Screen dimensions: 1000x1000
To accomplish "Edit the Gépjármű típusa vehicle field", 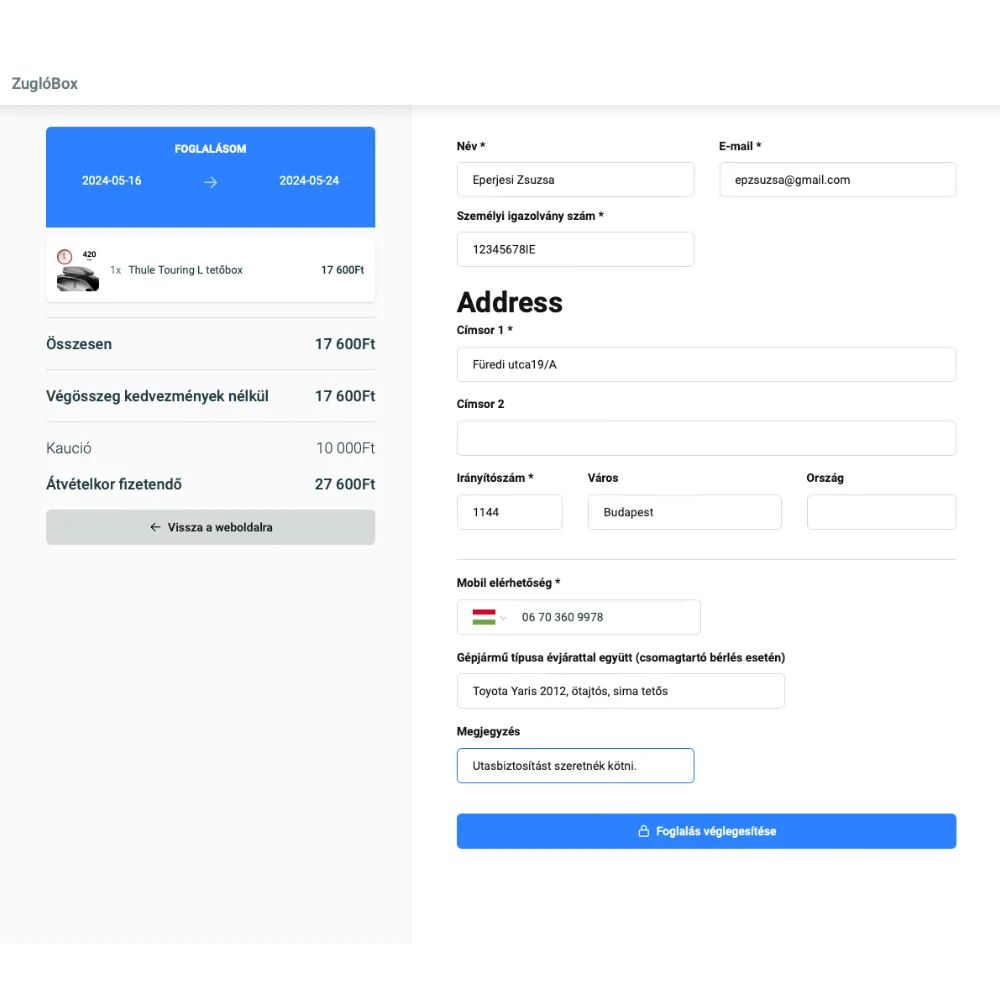I will pos(620,691).
